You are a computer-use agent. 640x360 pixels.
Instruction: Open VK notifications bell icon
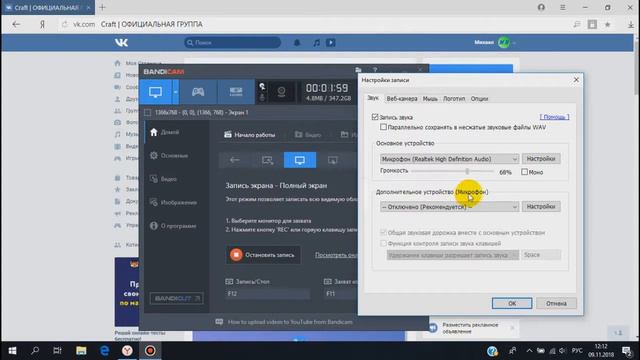click(297, 42)
